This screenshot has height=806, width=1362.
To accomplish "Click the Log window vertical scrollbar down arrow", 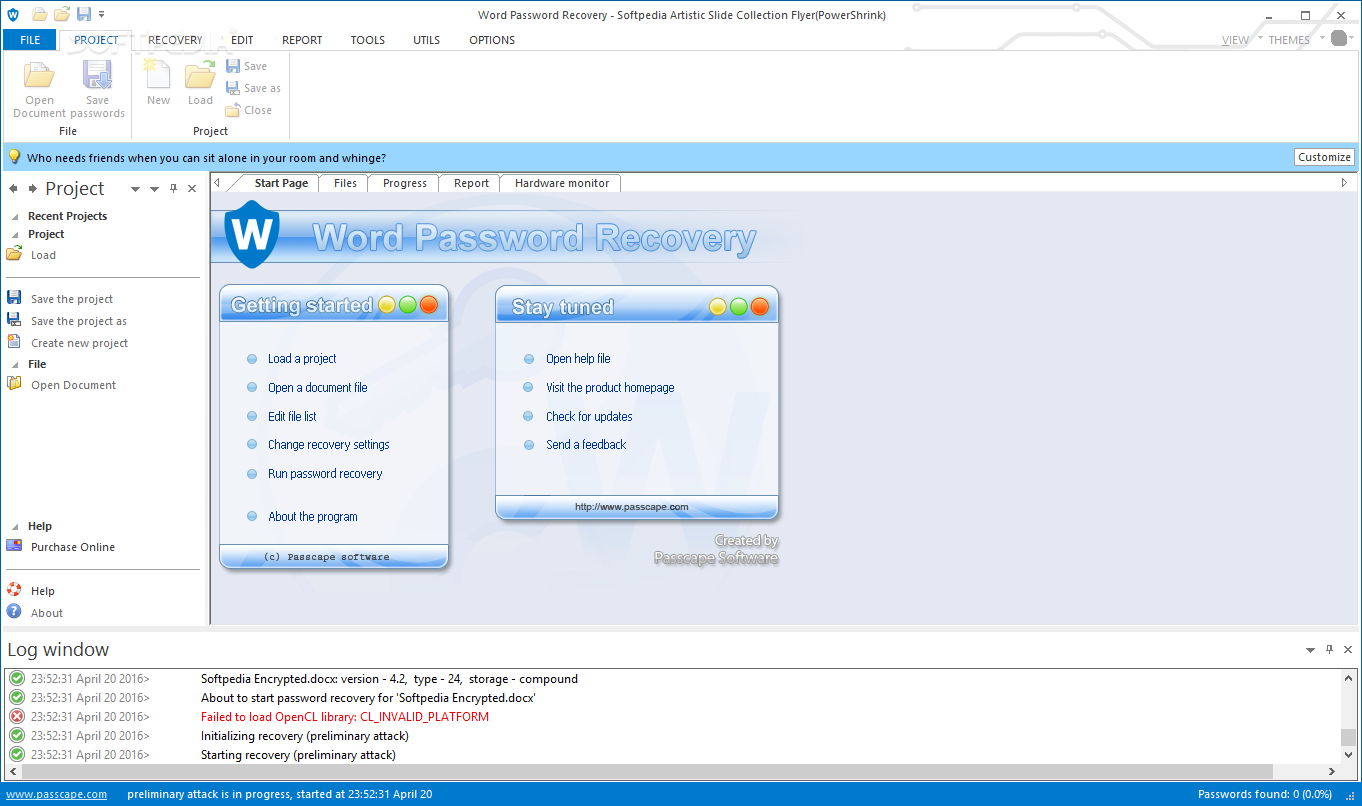I will (x=1348, y=756).
